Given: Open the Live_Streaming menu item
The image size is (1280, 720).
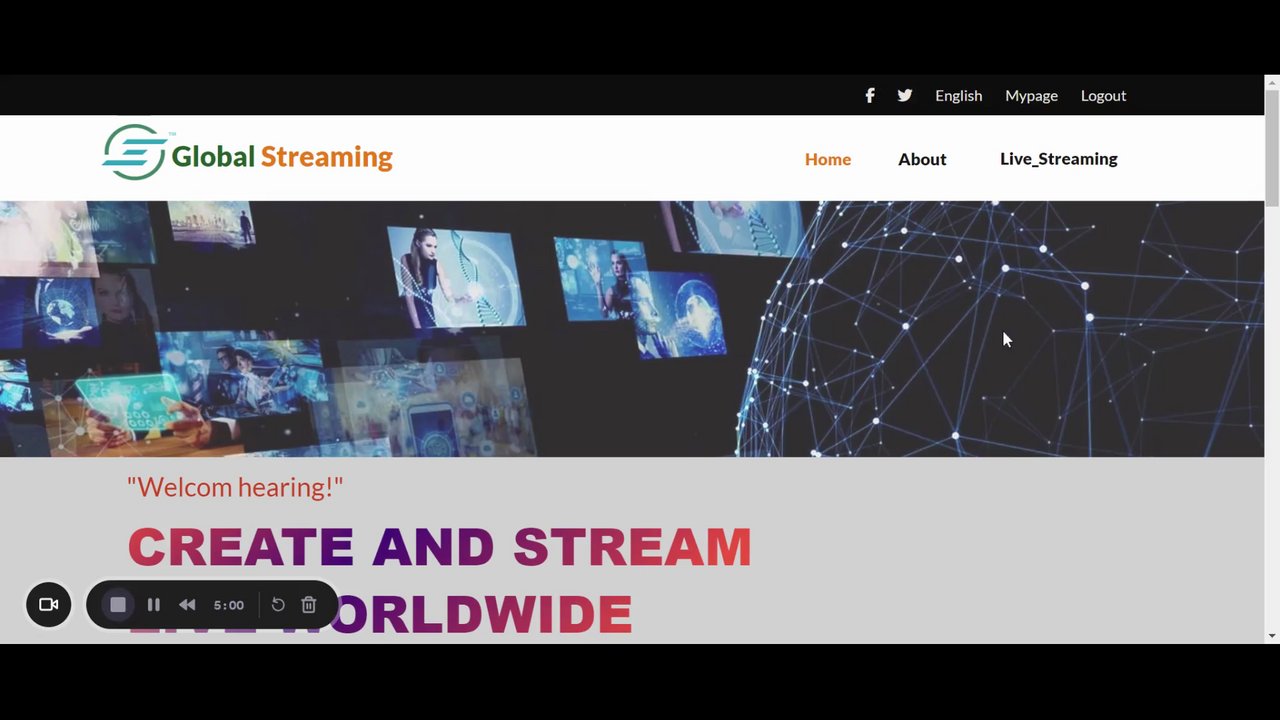Looking at the screenshot, I should (x=1058, y=159).
